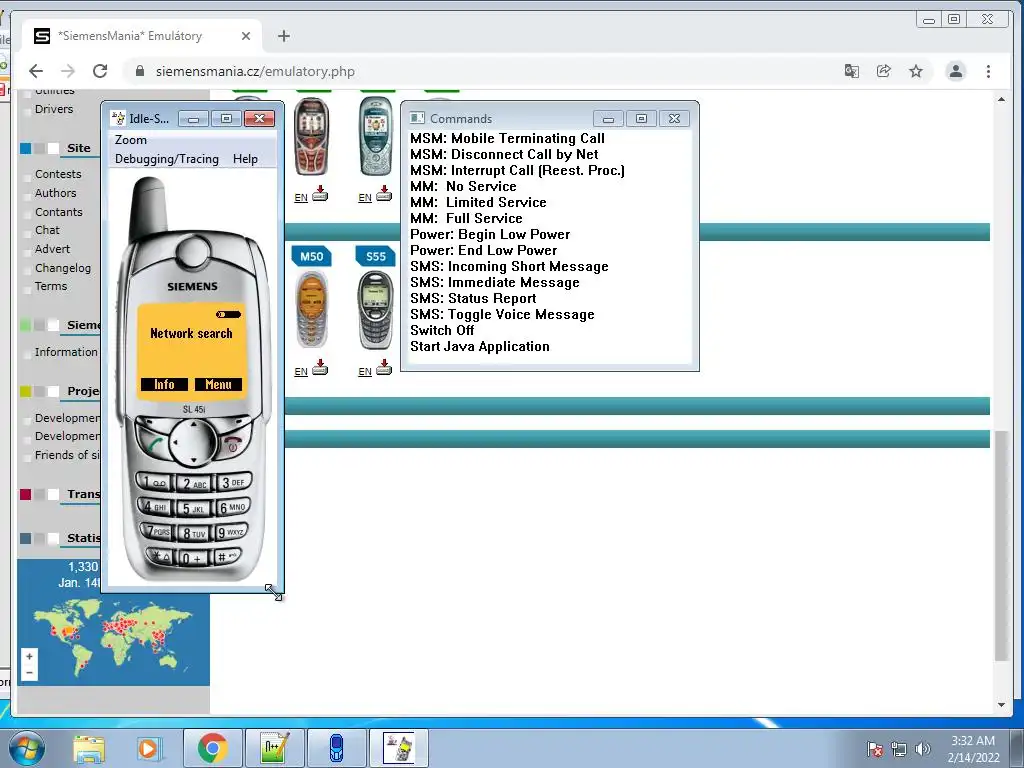The image size is (1024, 768).
Task: Click the Info softkey on phone screen
Action: pos(164,385)
